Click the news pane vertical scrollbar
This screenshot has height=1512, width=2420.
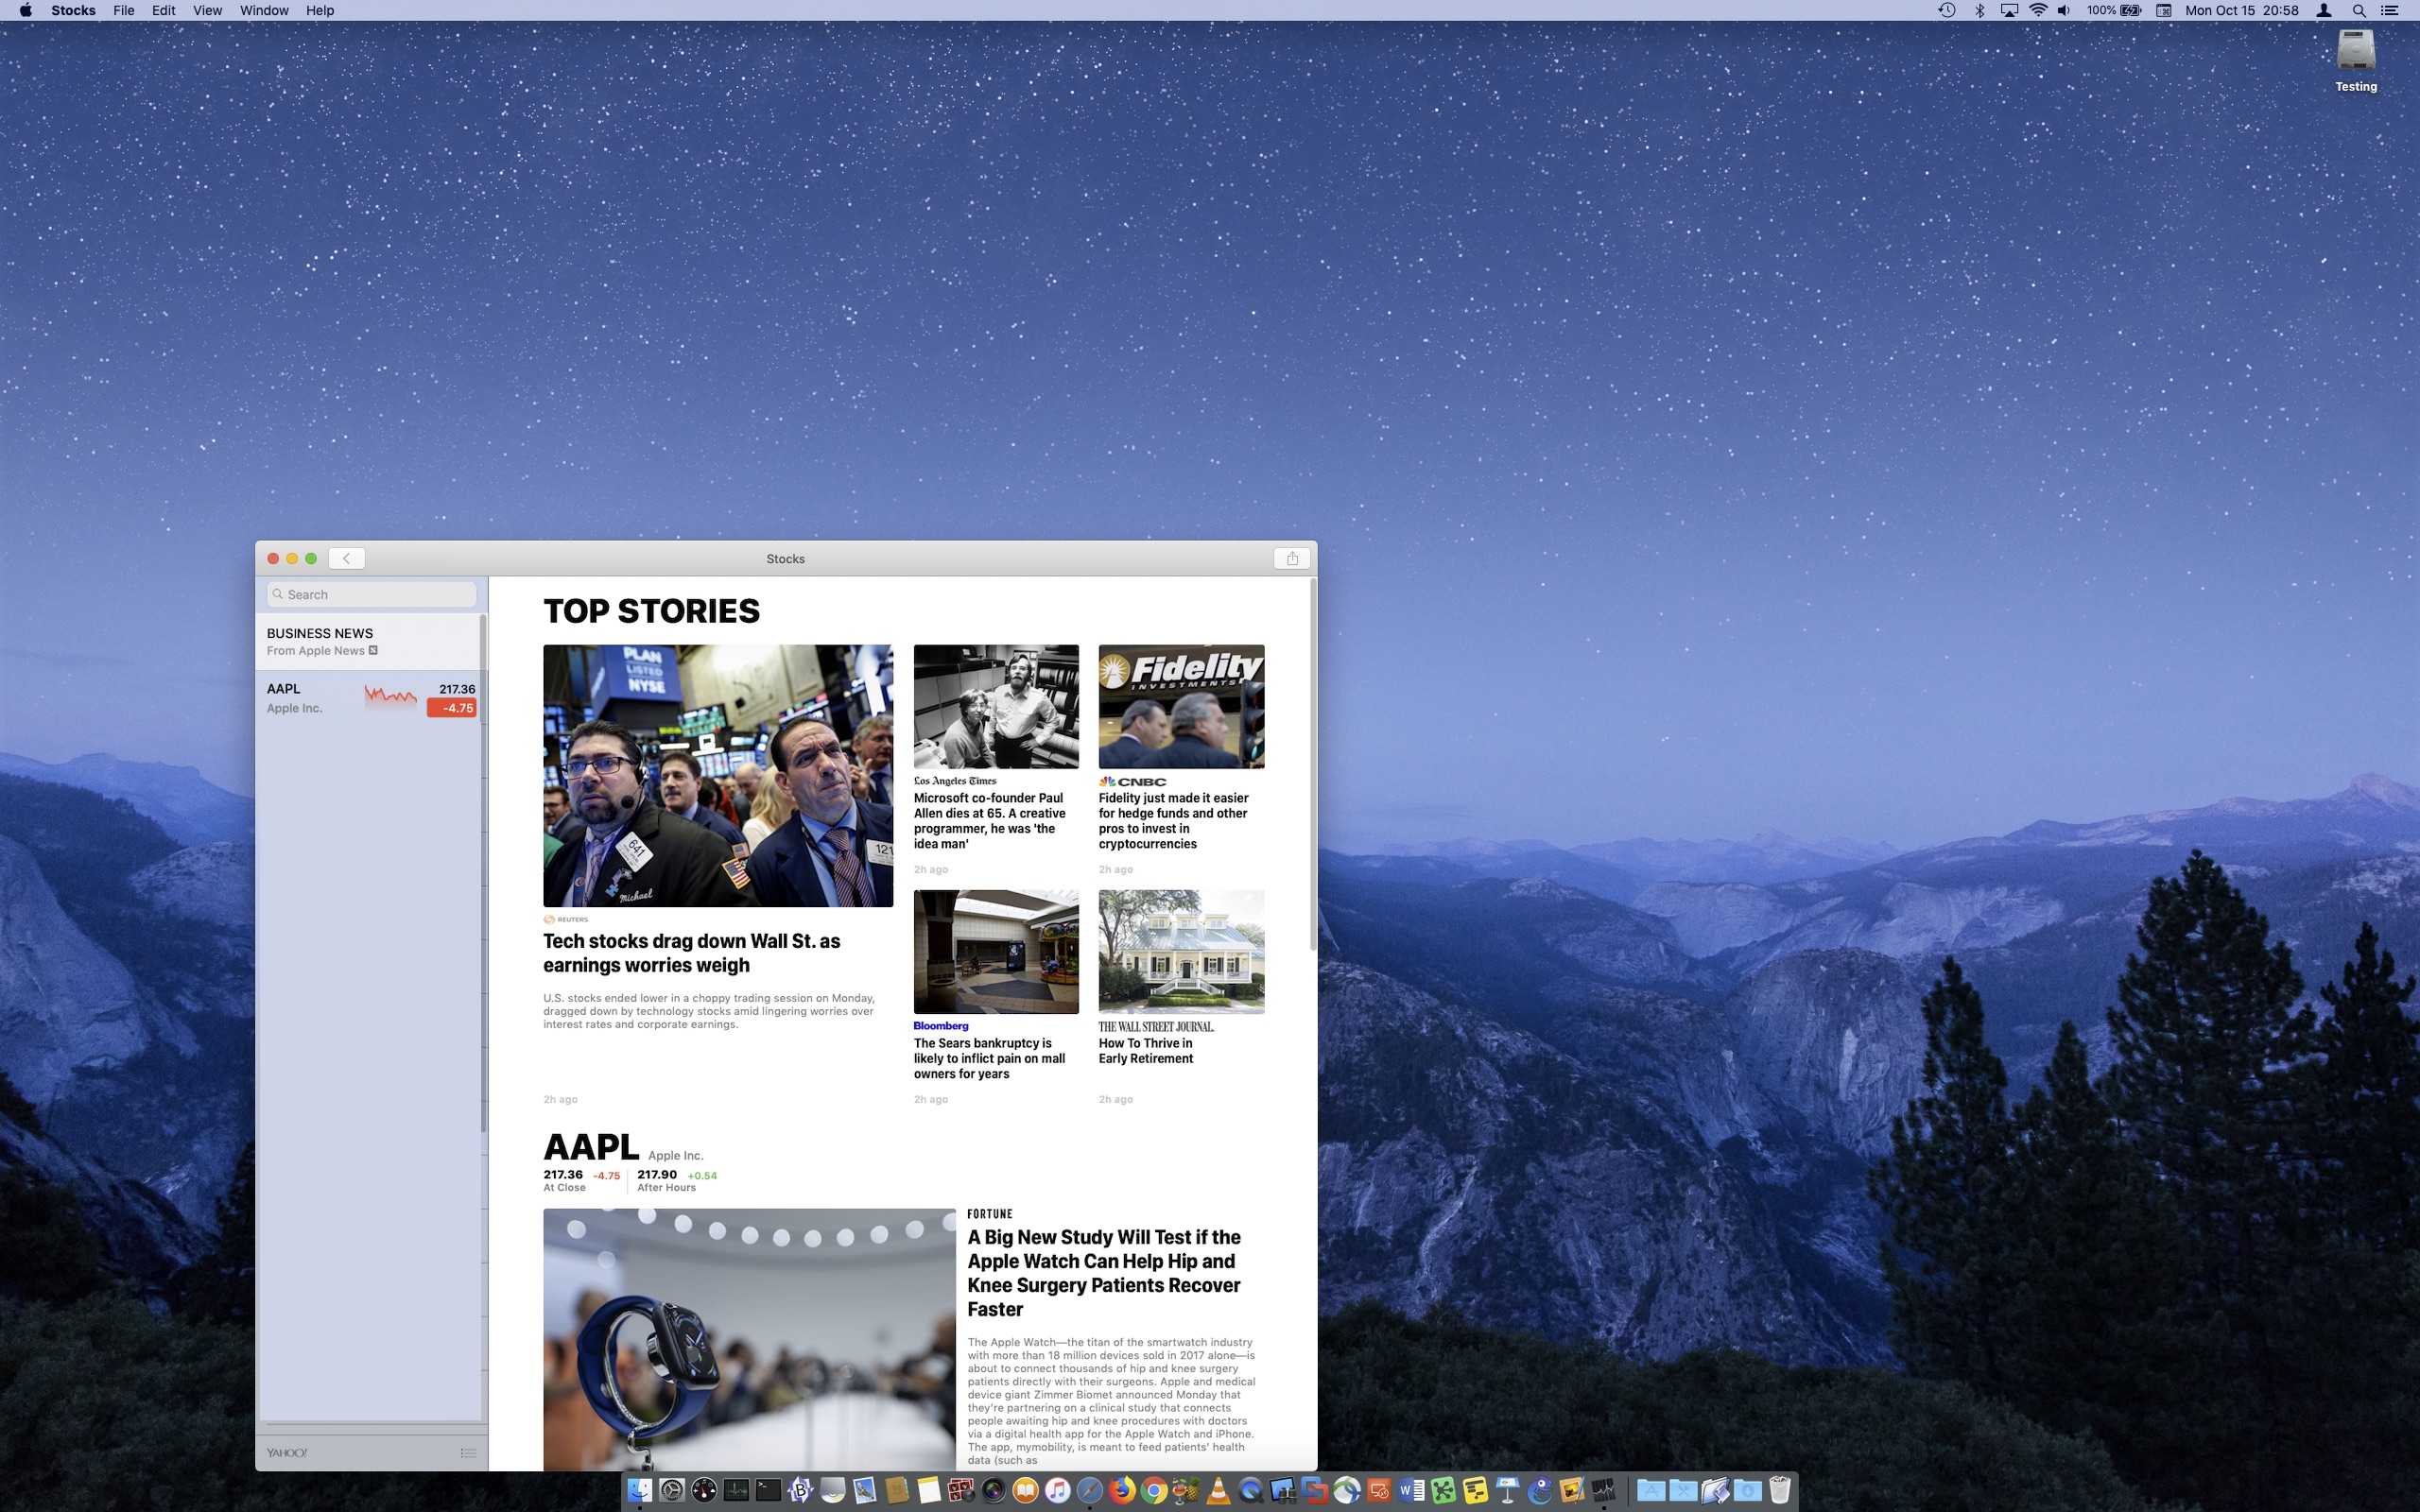(1312, 765)
